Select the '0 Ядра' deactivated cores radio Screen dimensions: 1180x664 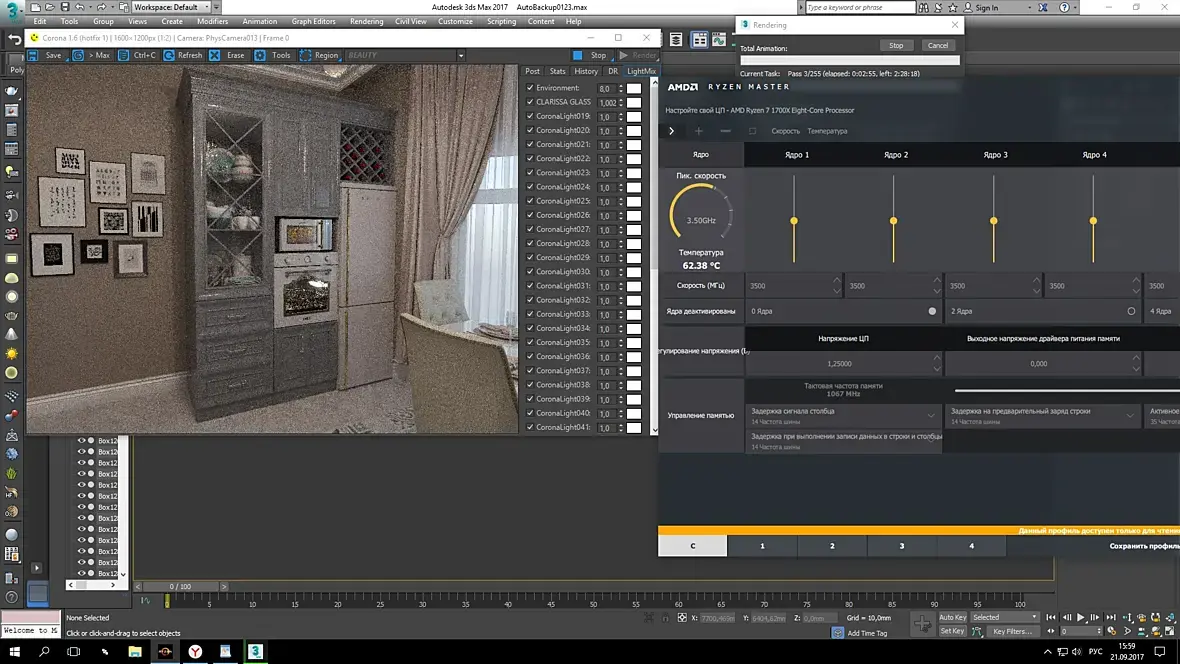click(x=932, y=311)
